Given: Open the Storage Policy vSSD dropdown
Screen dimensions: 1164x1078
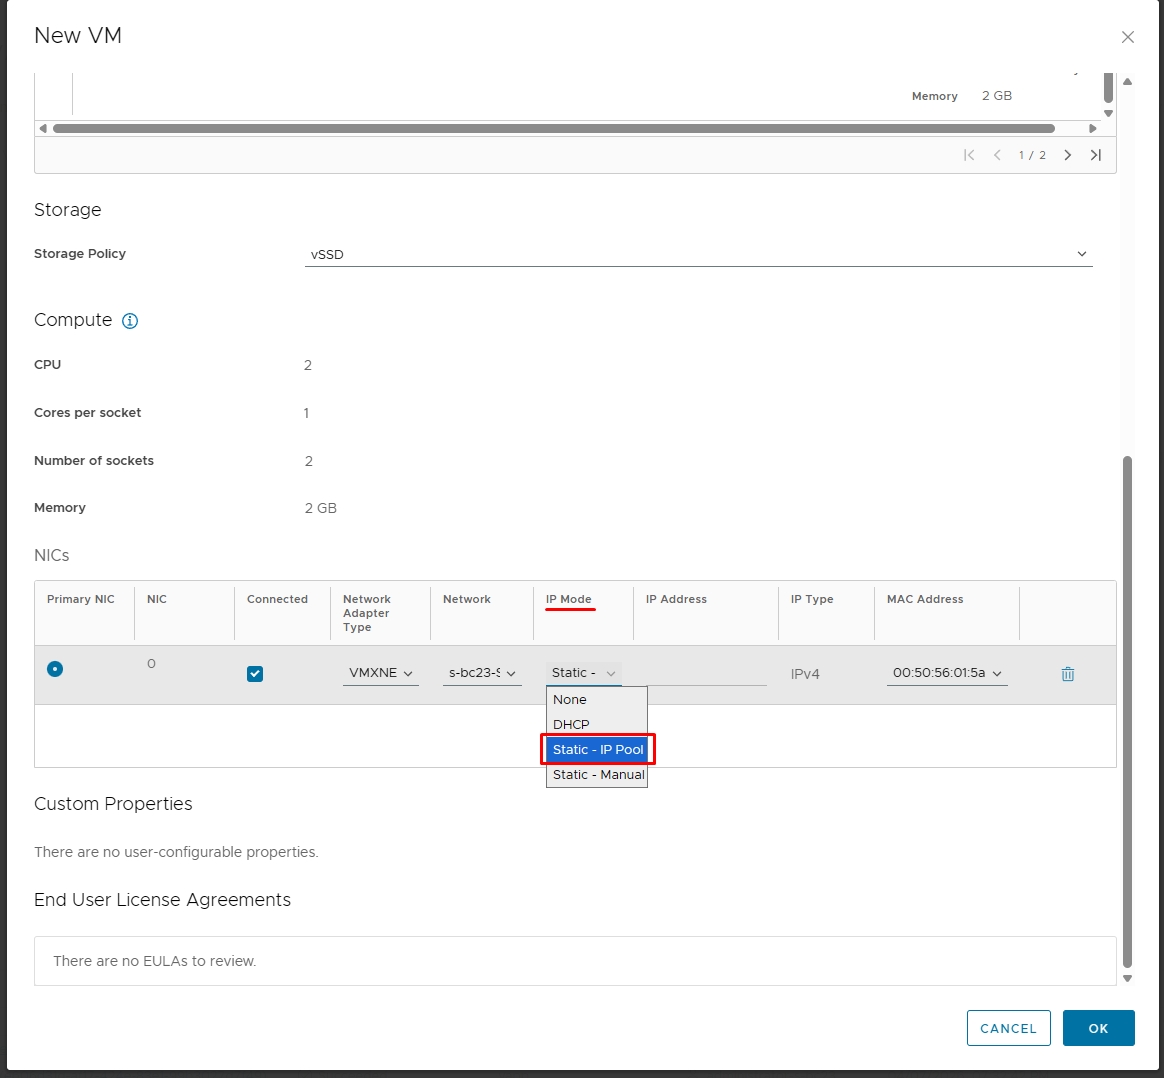Looking at the screenshot, I should 699,255.
